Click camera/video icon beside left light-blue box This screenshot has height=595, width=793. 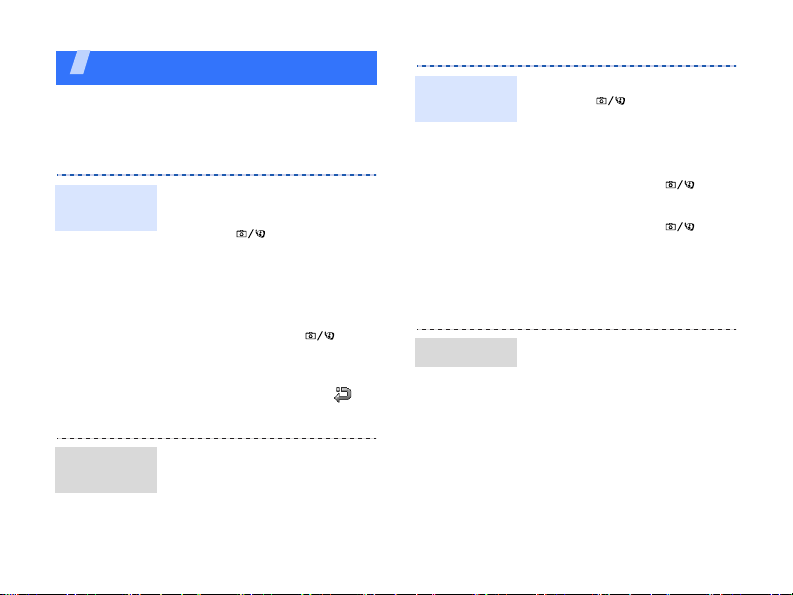[x=250, y=234]
